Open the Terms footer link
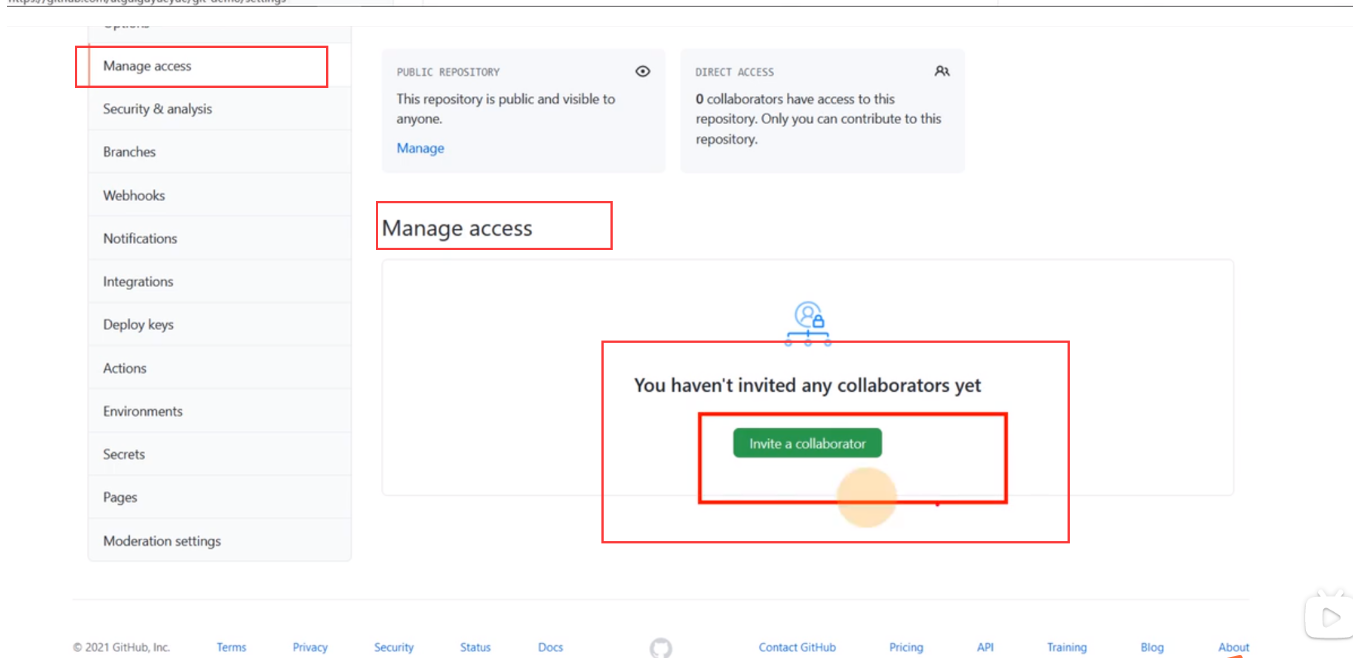1353x658 pixels. pyautogui.click(x=231, y=647)
